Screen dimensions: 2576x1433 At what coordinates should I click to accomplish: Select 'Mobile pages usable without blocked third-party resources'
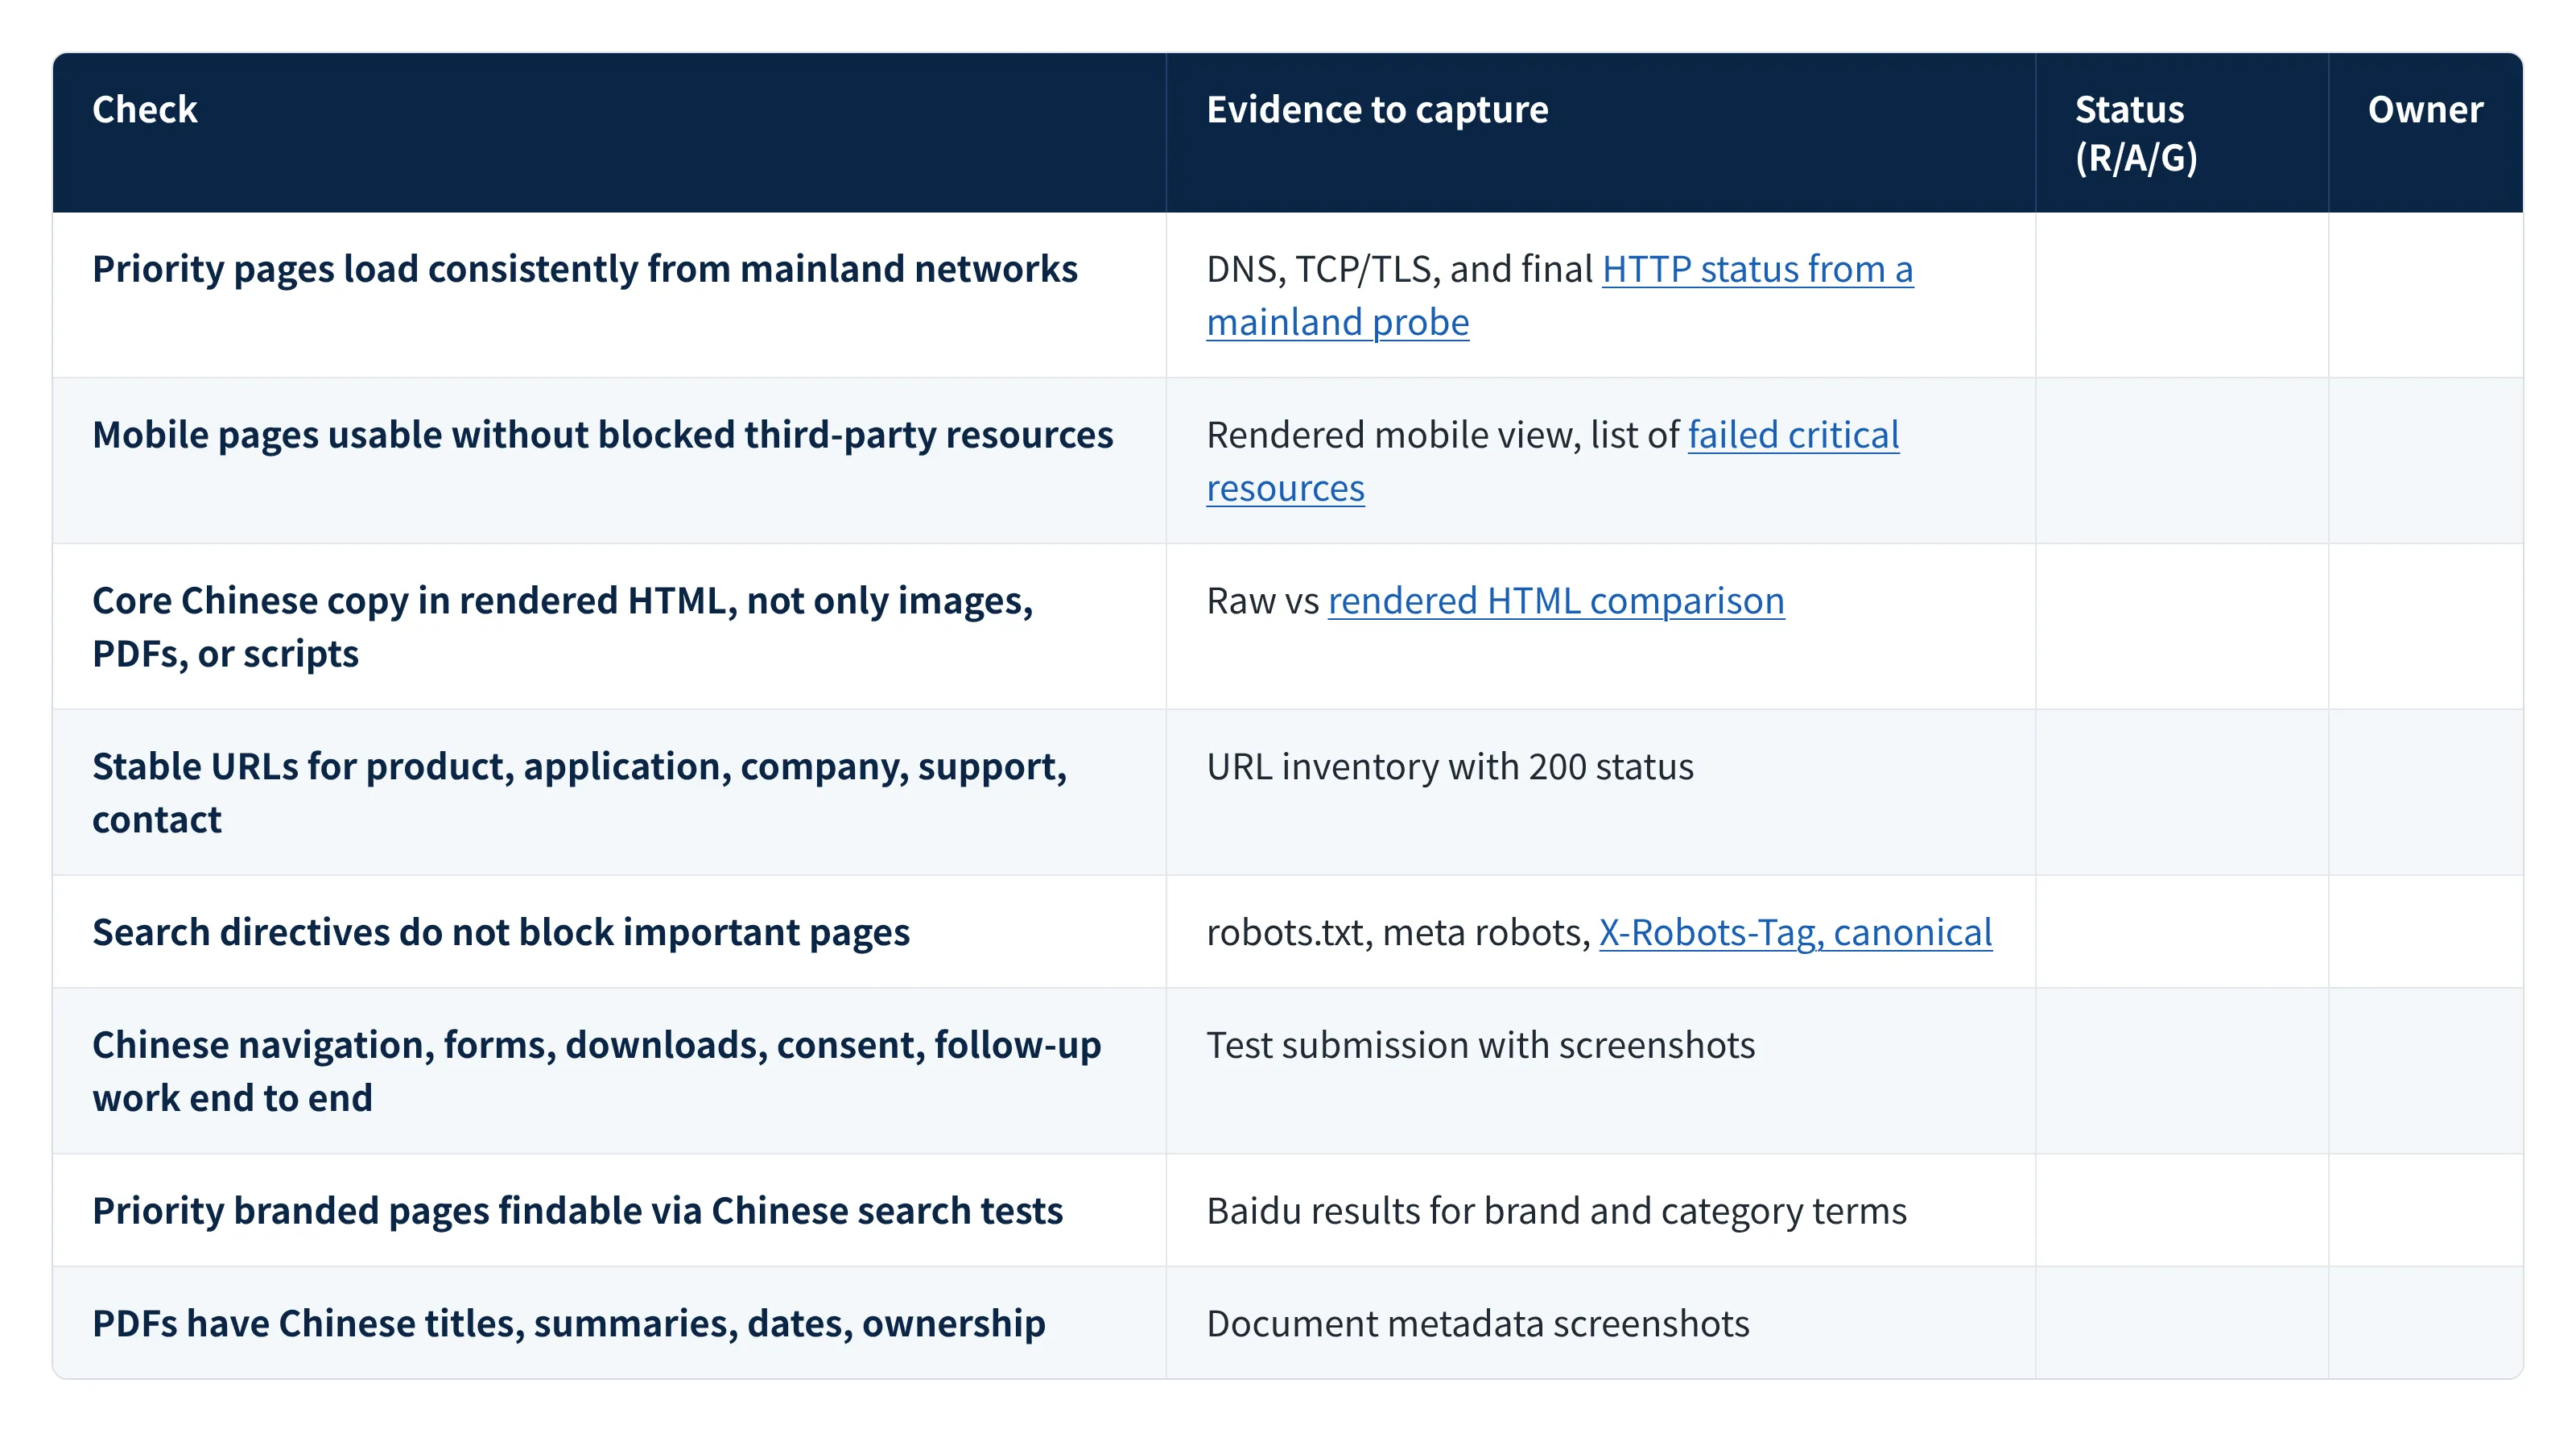(603, 435)
